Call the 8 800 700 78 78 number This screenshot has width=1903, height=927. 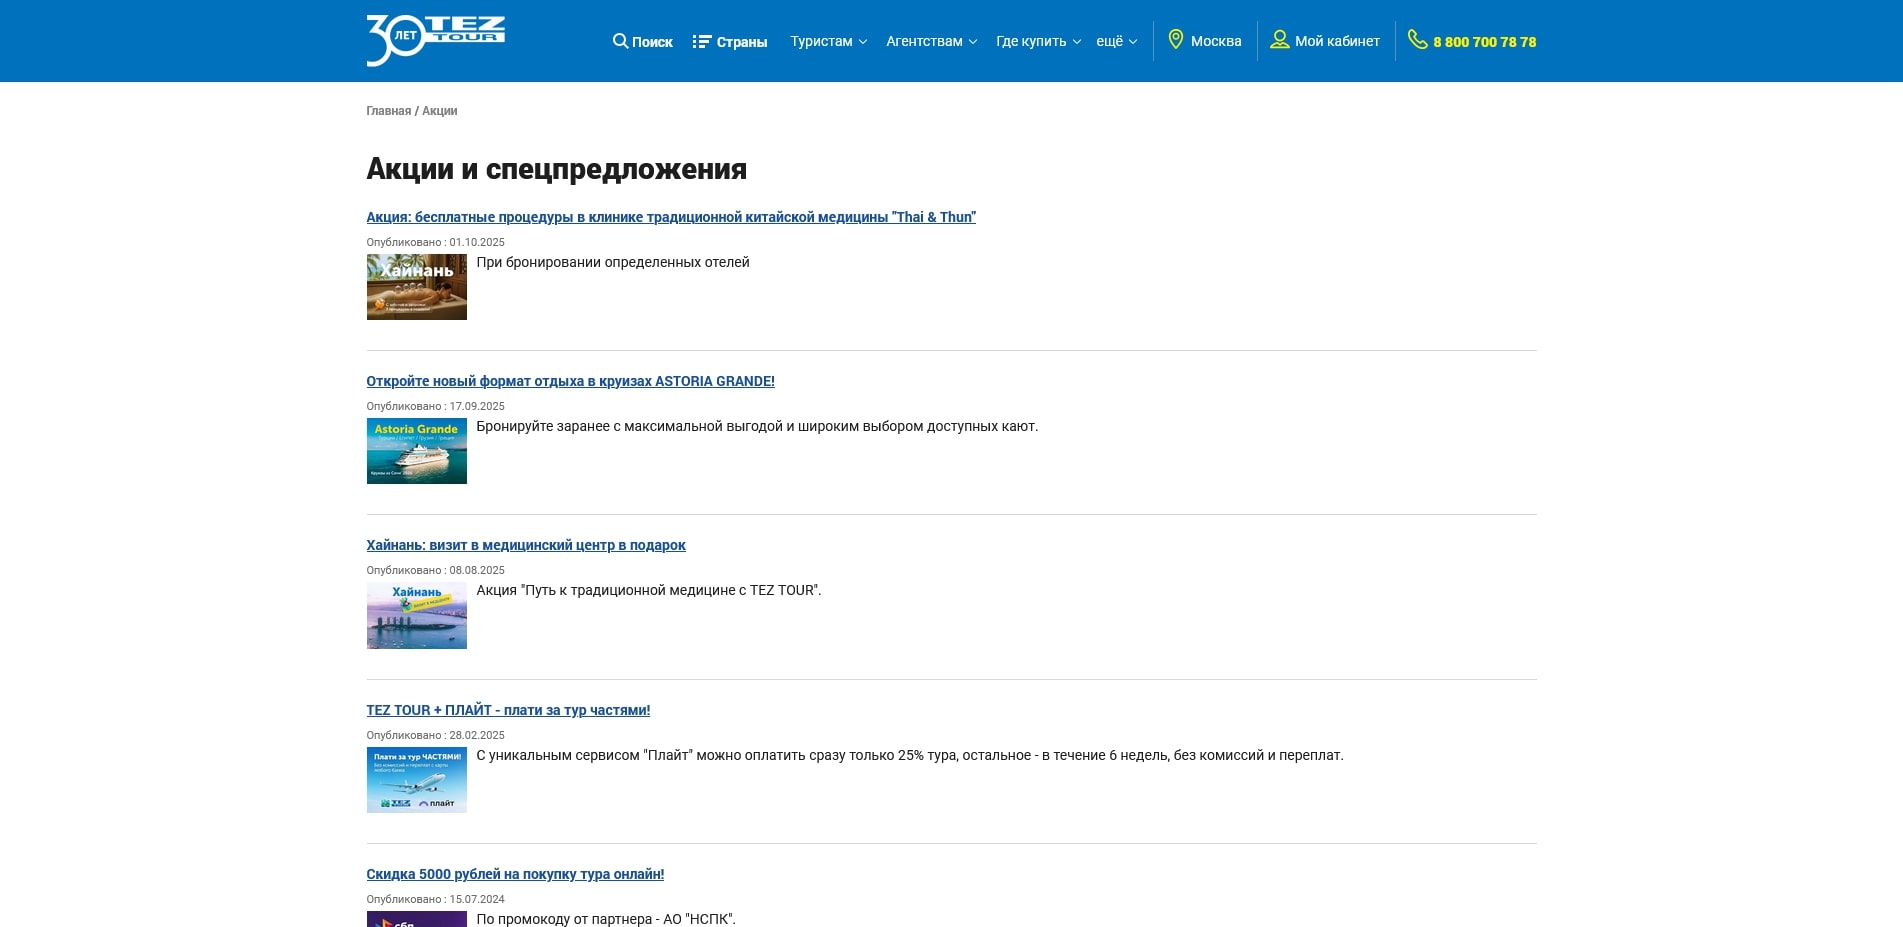click(1484, 42)
